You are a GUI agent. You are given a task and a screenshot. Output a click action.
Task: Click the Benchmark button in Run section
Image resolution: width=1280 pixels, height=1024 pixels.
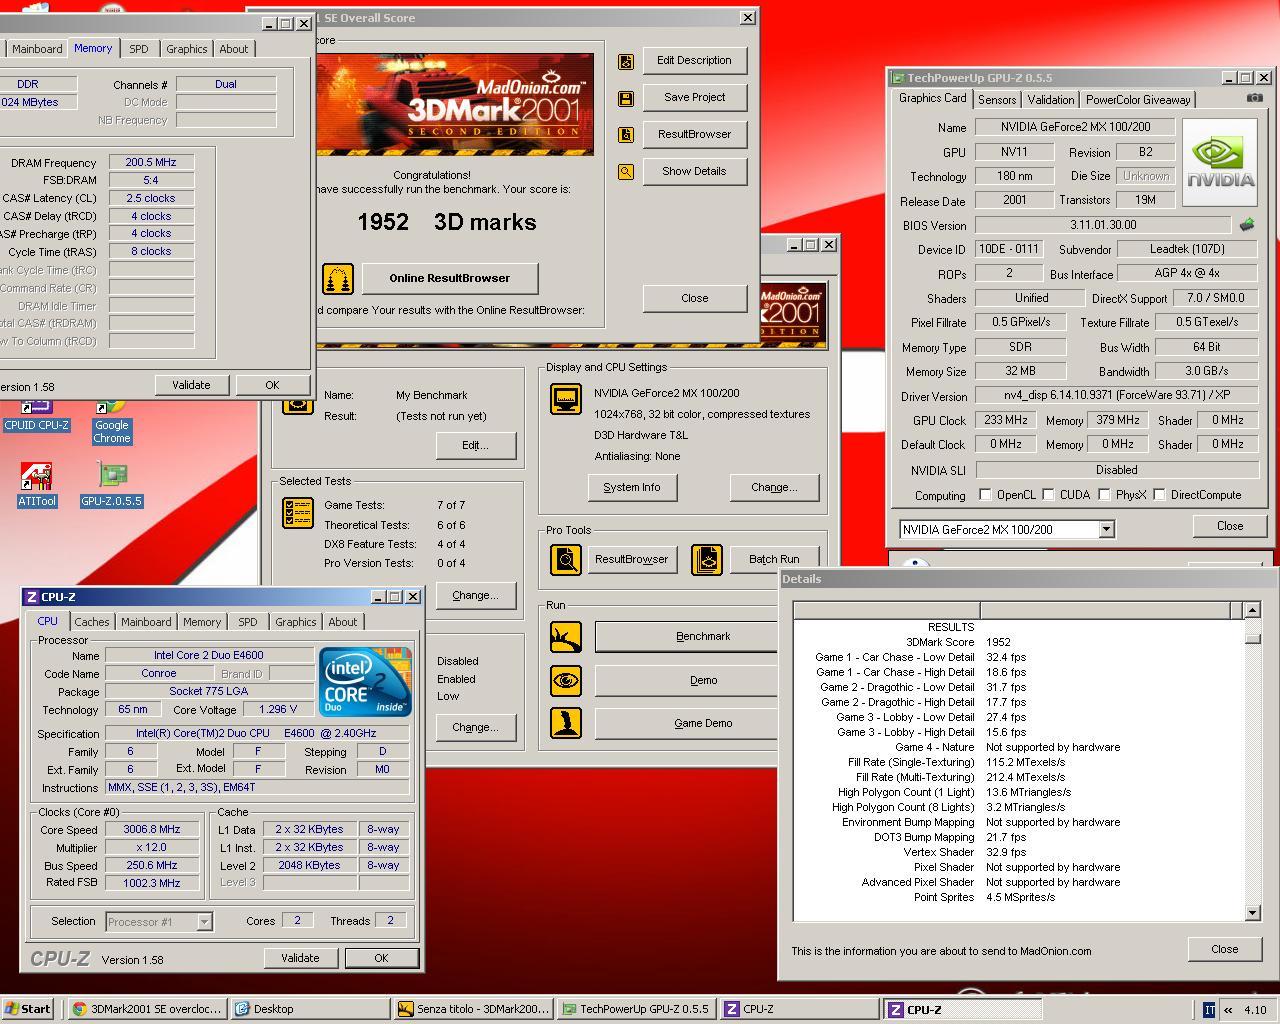tap(687, 636)
